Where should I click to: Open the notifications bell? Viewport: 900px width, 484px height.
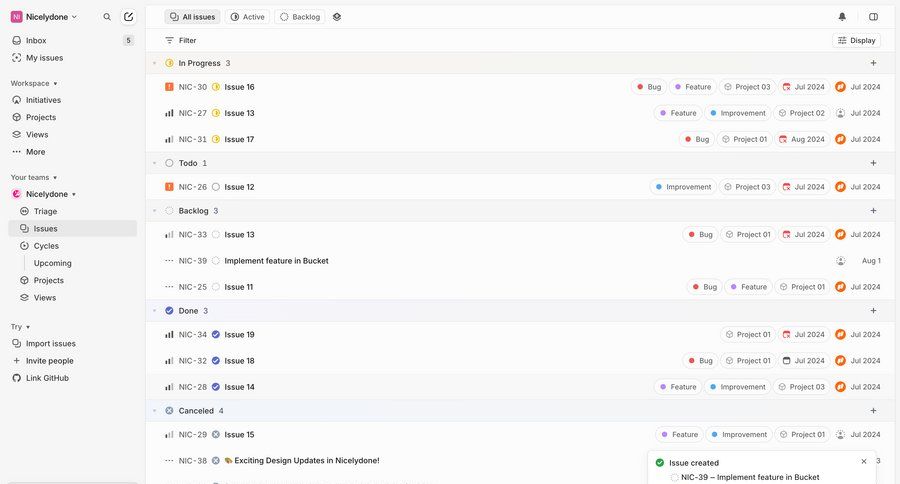842,17
